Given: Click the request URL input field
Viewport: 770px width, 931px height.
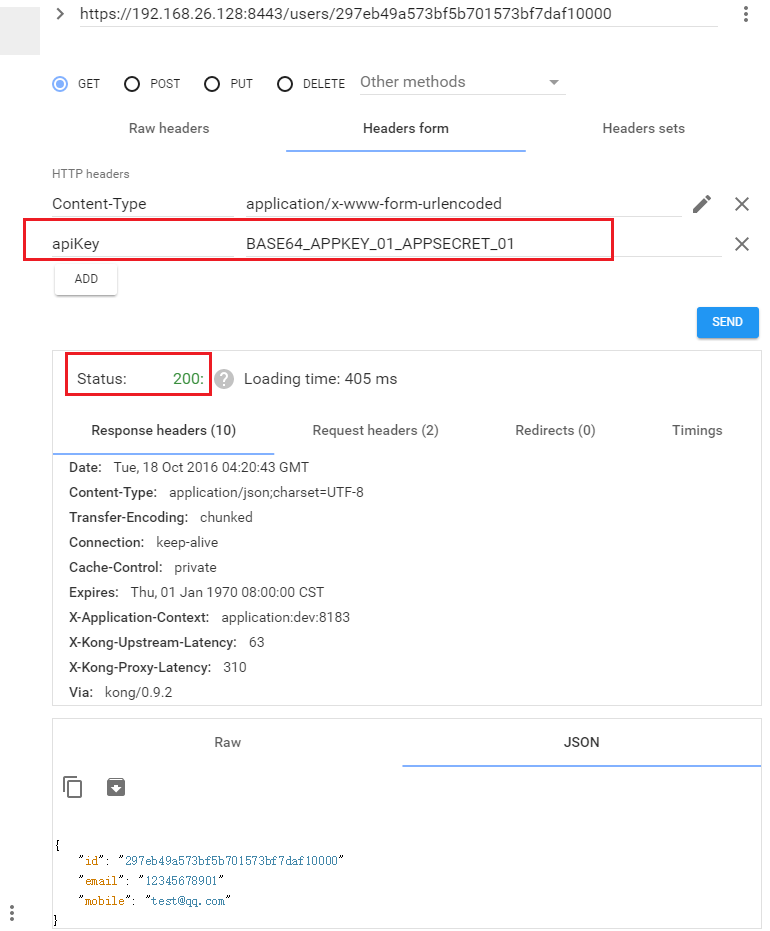Looking at the screenshot, I should 398,14.
